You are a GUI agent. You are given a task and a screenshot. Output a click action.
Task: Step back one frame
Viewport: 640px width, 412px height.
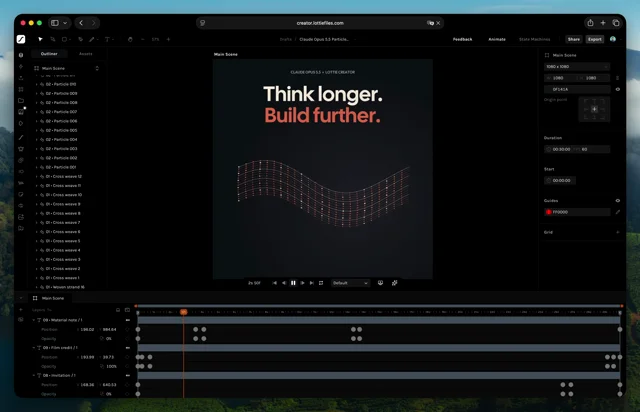point(284,283)
